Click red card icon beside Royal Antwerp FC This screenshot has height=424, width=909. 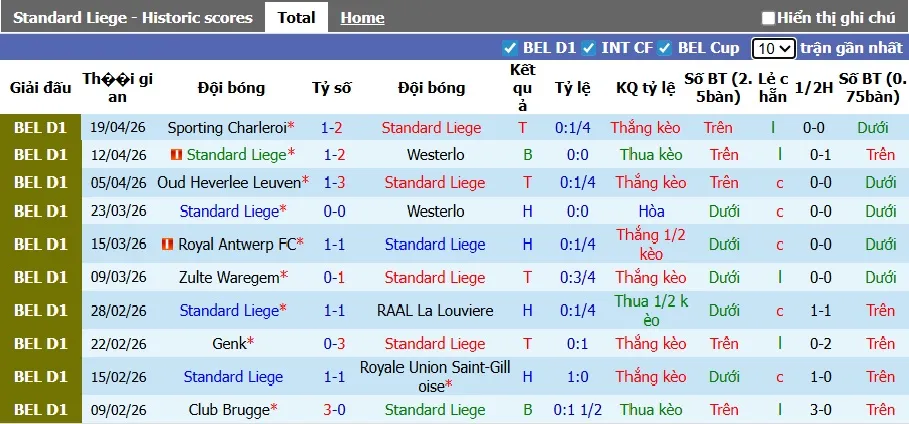[x=168, y=244]
